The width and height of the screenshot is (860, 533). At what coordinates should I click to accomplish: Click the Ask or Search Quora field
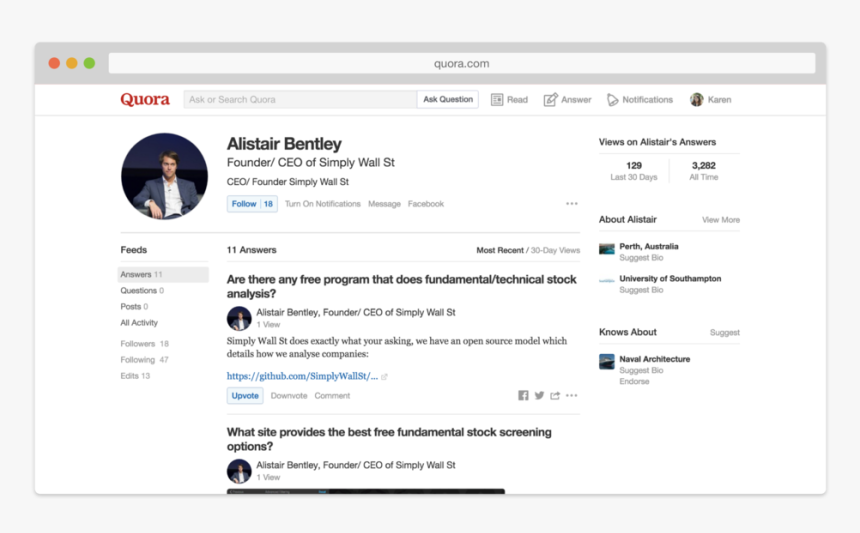pos(300,99)
